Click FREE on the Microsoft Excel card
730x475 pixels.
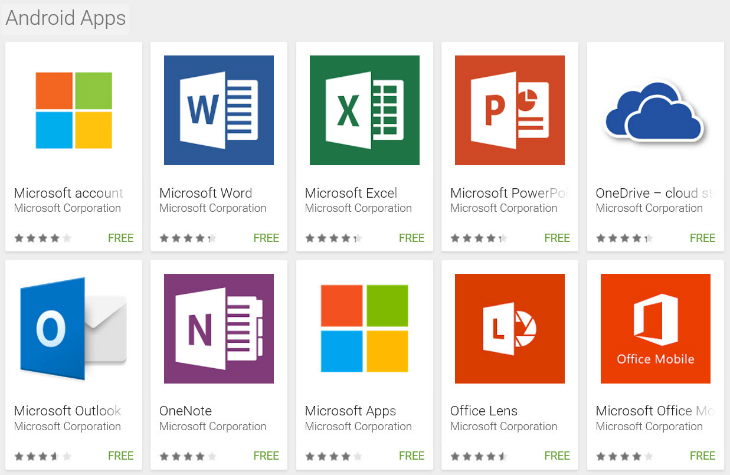412,238
